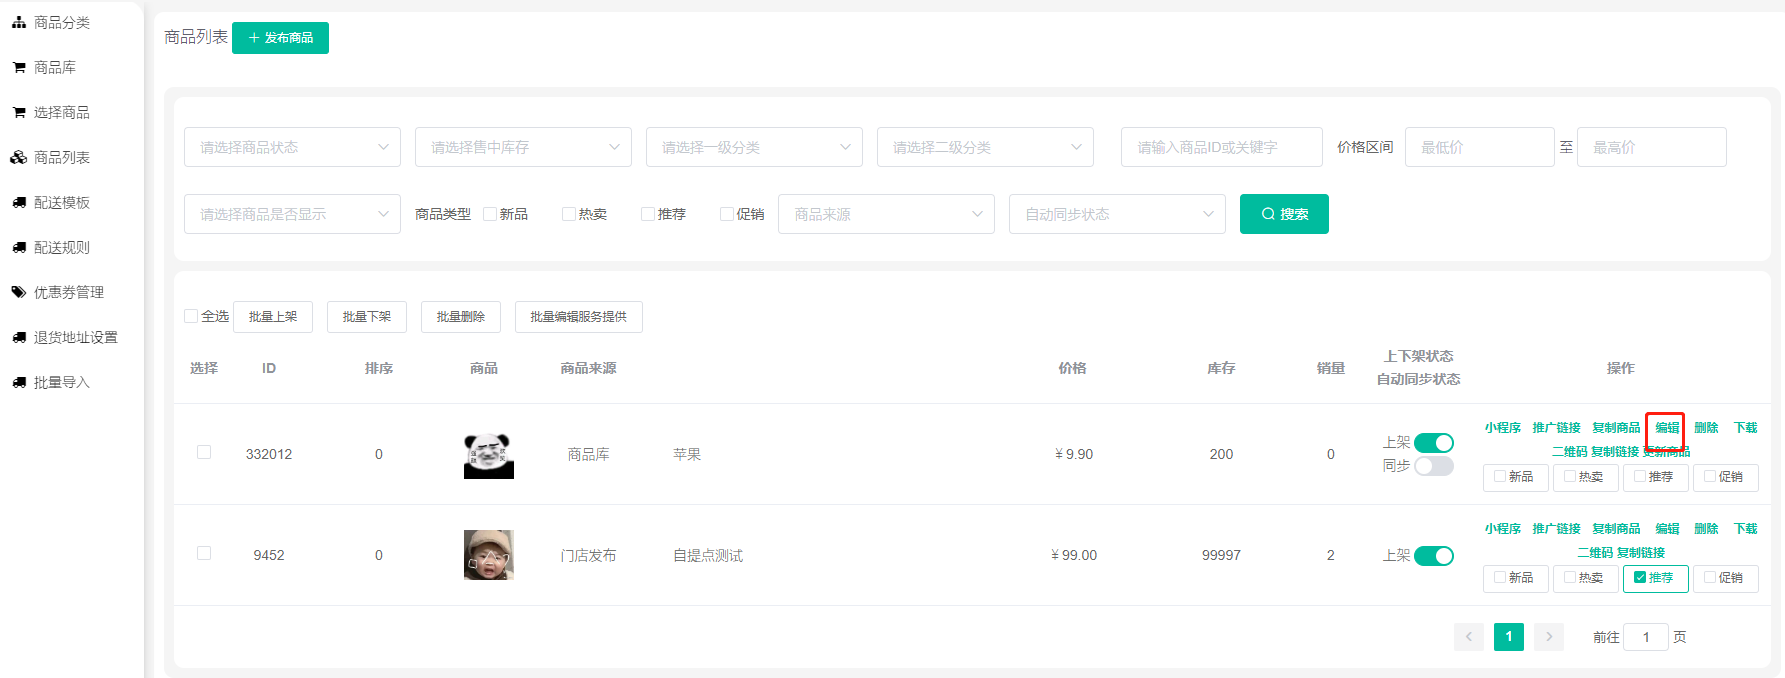Open 选择商品 in the sidebar
Image resolution: width=1785 pixels, height=678 pixels.
click(61, 112)
